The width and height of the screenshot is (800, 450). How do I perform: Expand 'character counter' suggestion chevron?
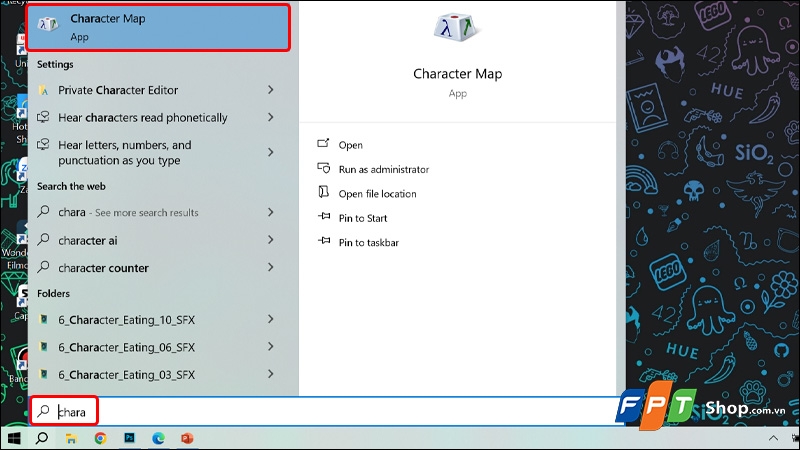[x=271, y=267]
